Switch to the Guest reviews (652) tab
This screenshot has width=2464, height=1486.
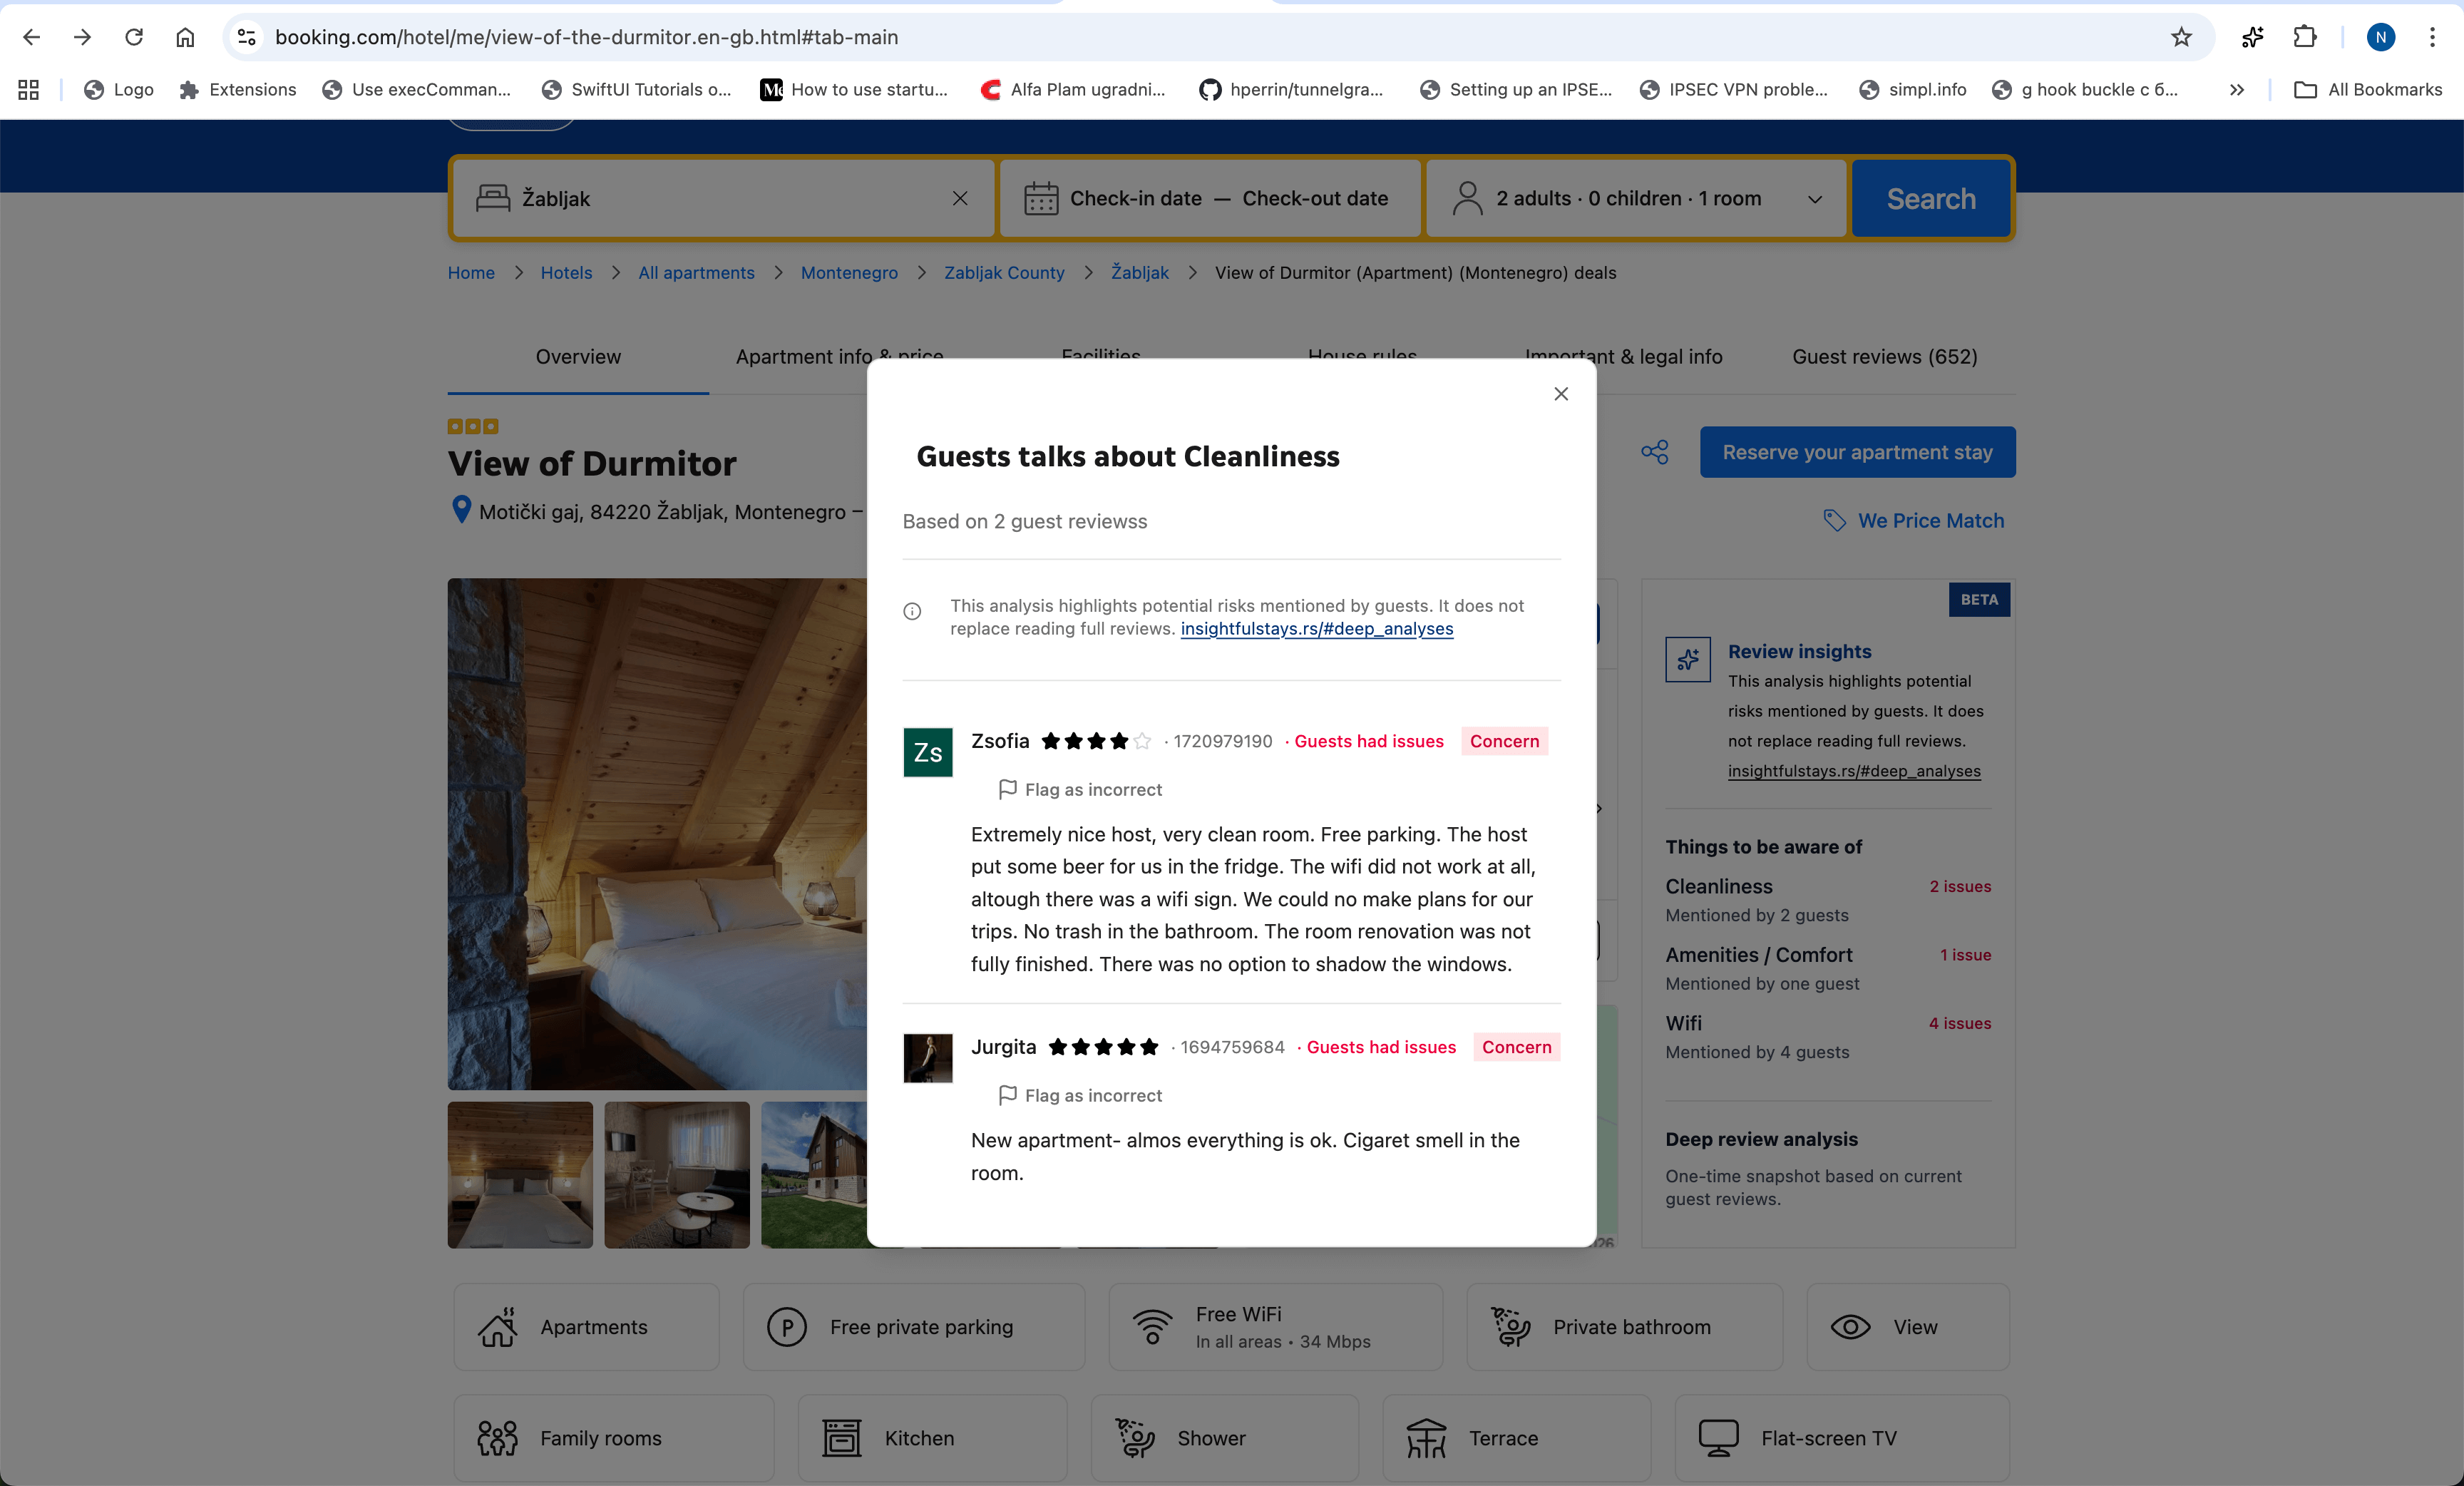[1884, 357]
